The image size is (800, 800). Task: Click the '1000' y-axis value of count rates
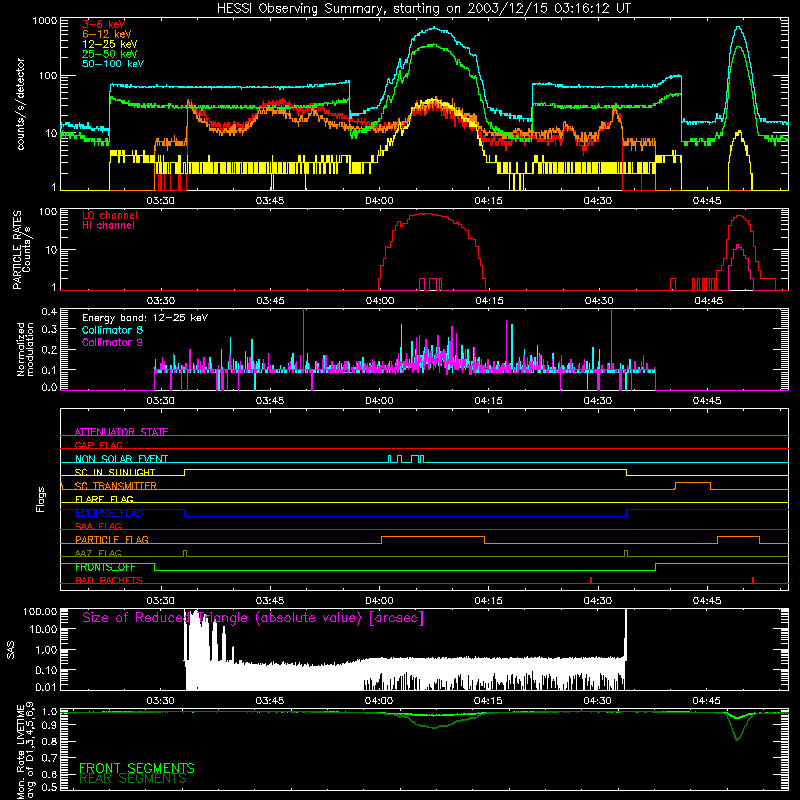click(45, 21)
